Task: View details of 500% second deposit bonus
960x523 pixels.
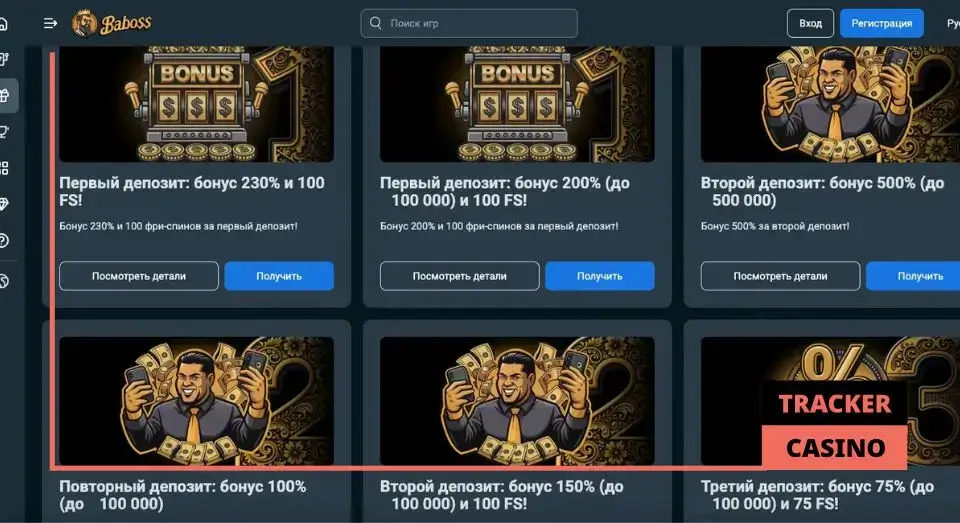Action: (x=781, y=276)
